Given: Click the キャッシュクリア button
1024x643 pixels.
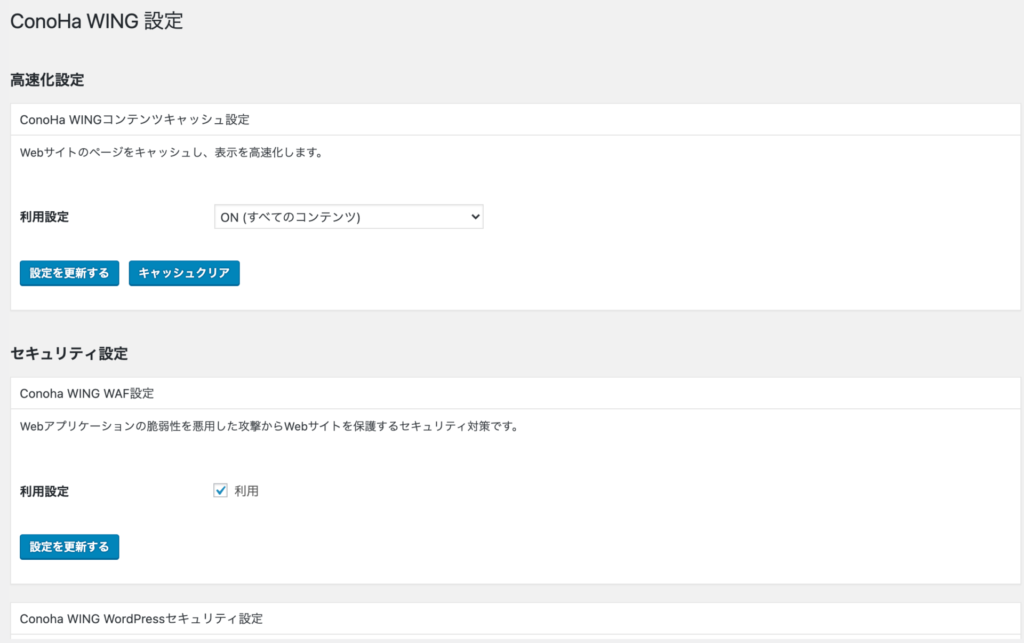Looking at the screenshot, I should coord(184,273).
